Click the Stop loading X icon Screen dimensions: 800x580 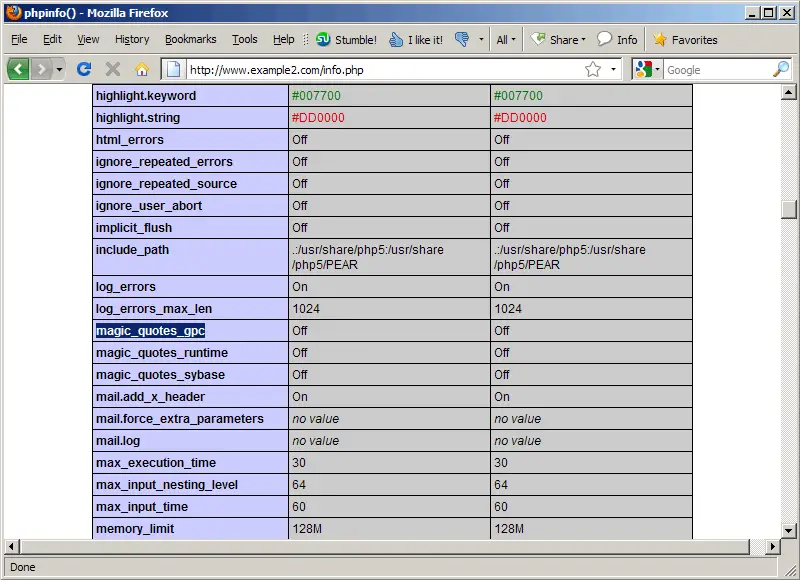tap(113, 69)
